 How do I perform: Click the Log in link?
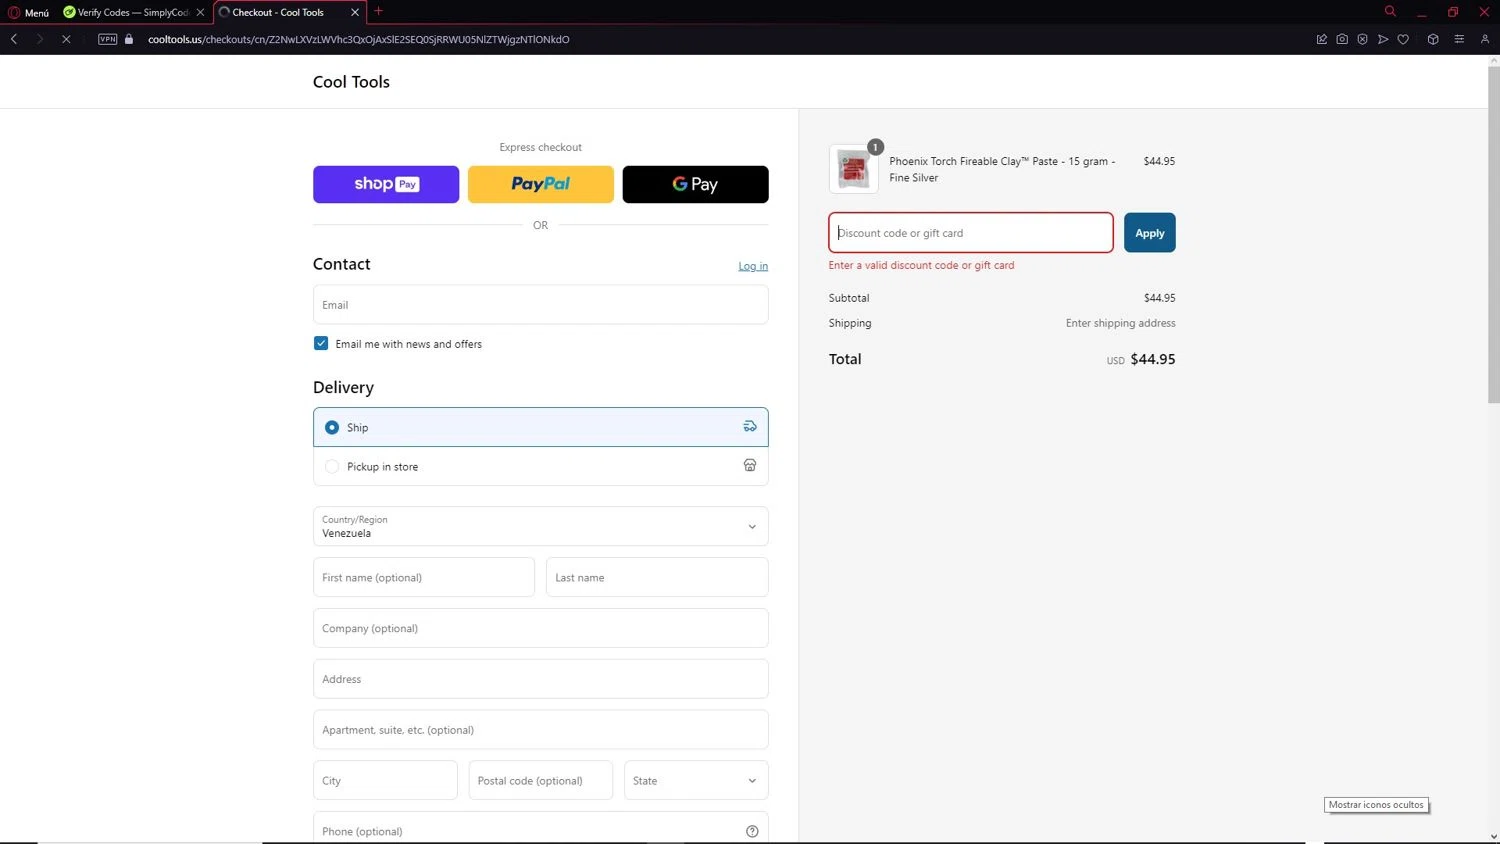[753, 266]
